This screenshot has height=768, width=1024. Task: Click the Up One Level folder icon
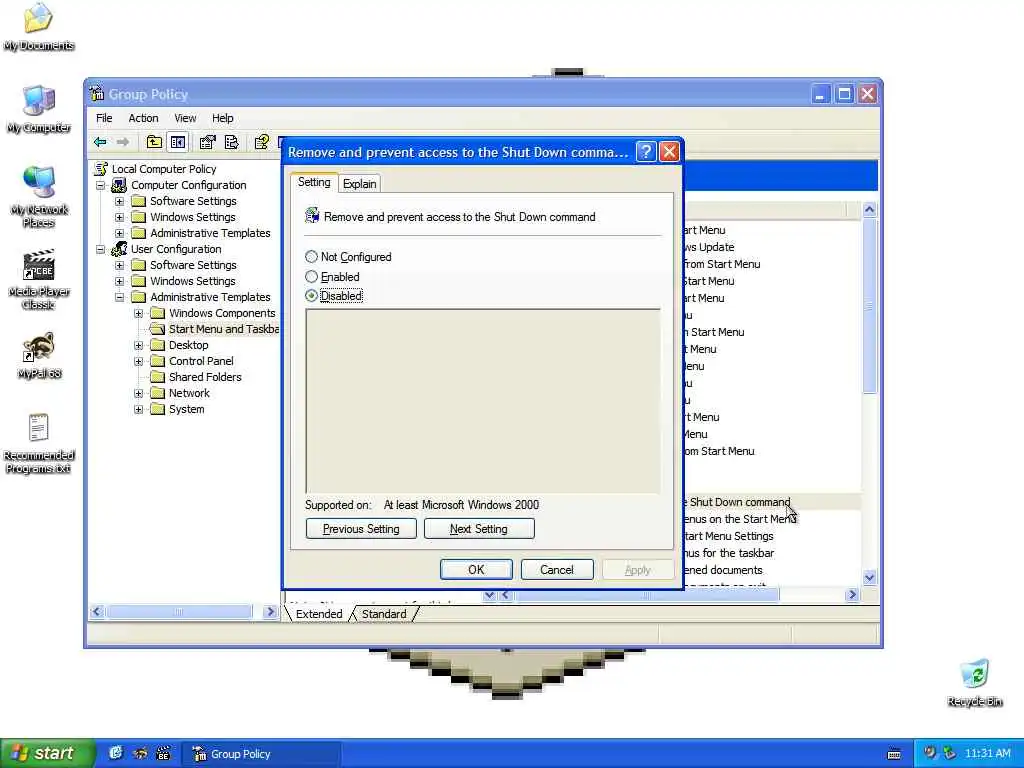[x=154, y=142]
